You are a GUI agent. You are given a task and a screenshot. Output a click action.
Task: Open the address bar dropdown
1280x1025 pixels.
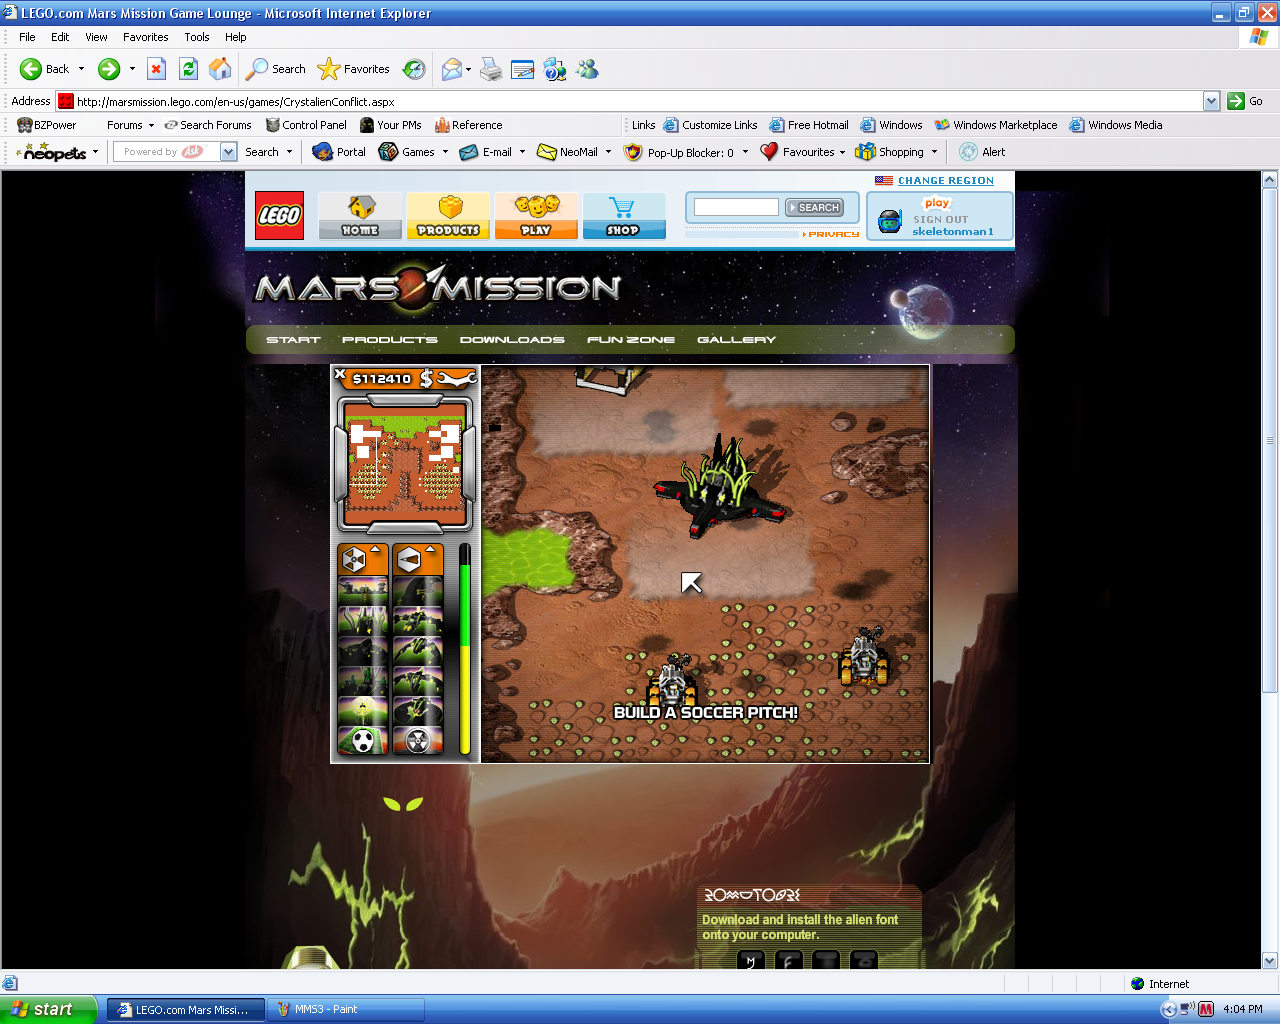point(1211,101)
